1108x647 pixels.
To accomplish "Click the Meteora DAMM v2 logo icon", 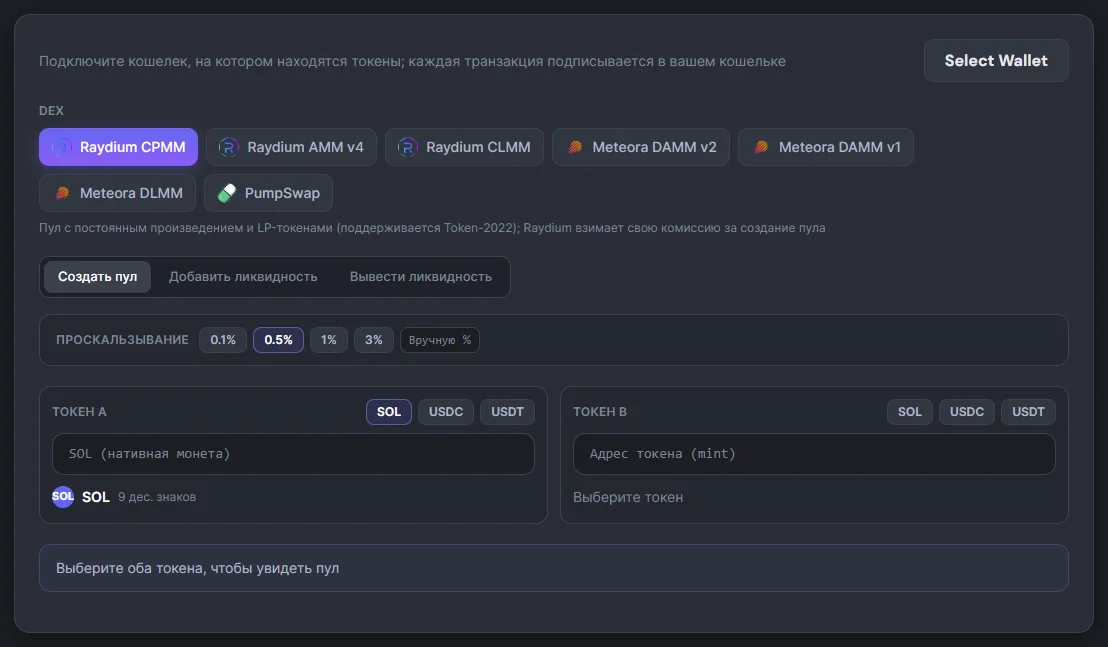I will tap(575, 147).
